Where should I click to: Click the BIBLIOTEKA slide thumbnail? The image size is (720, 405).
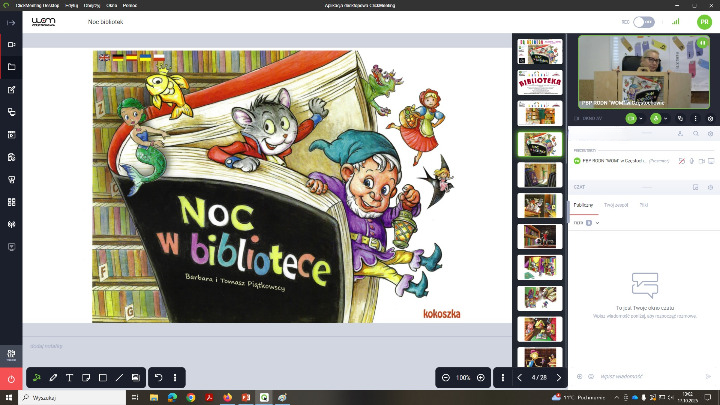pos(537,81)
